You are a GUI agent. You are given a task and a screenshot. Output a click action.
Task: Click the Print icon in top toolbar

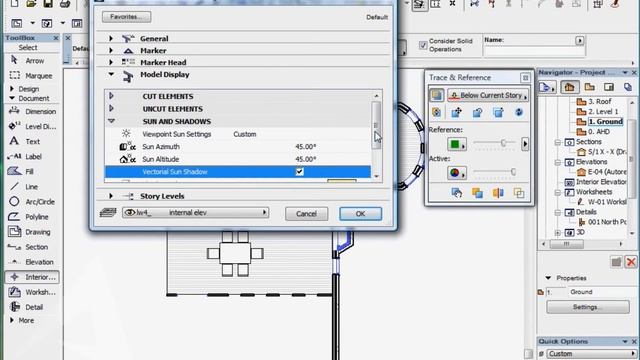tap(65, 4)
